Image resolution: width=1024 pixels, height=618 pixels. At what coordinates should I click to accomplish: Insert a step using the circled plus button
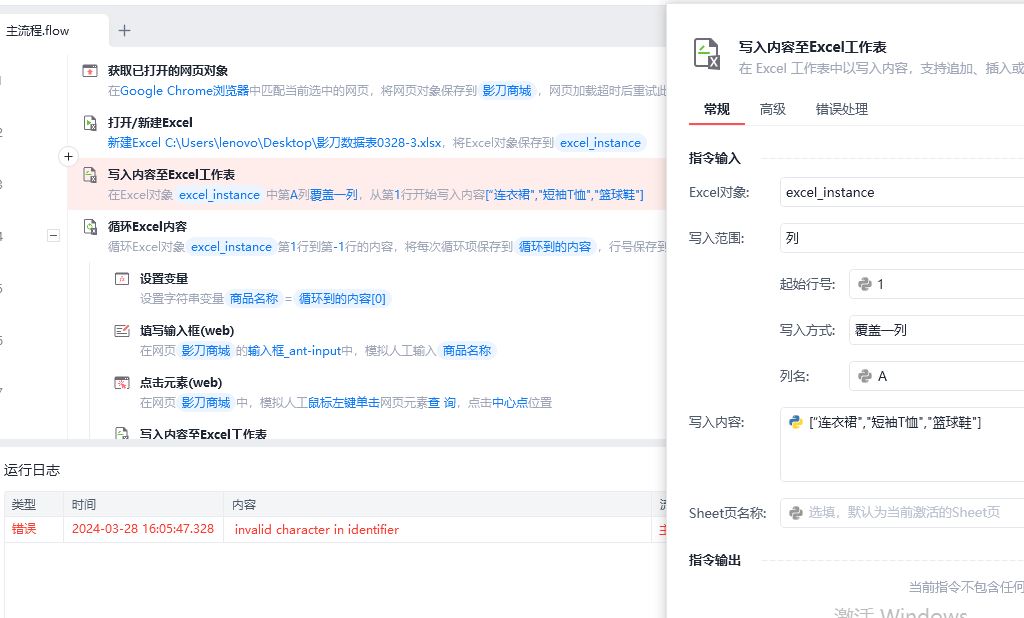point(68,157)
